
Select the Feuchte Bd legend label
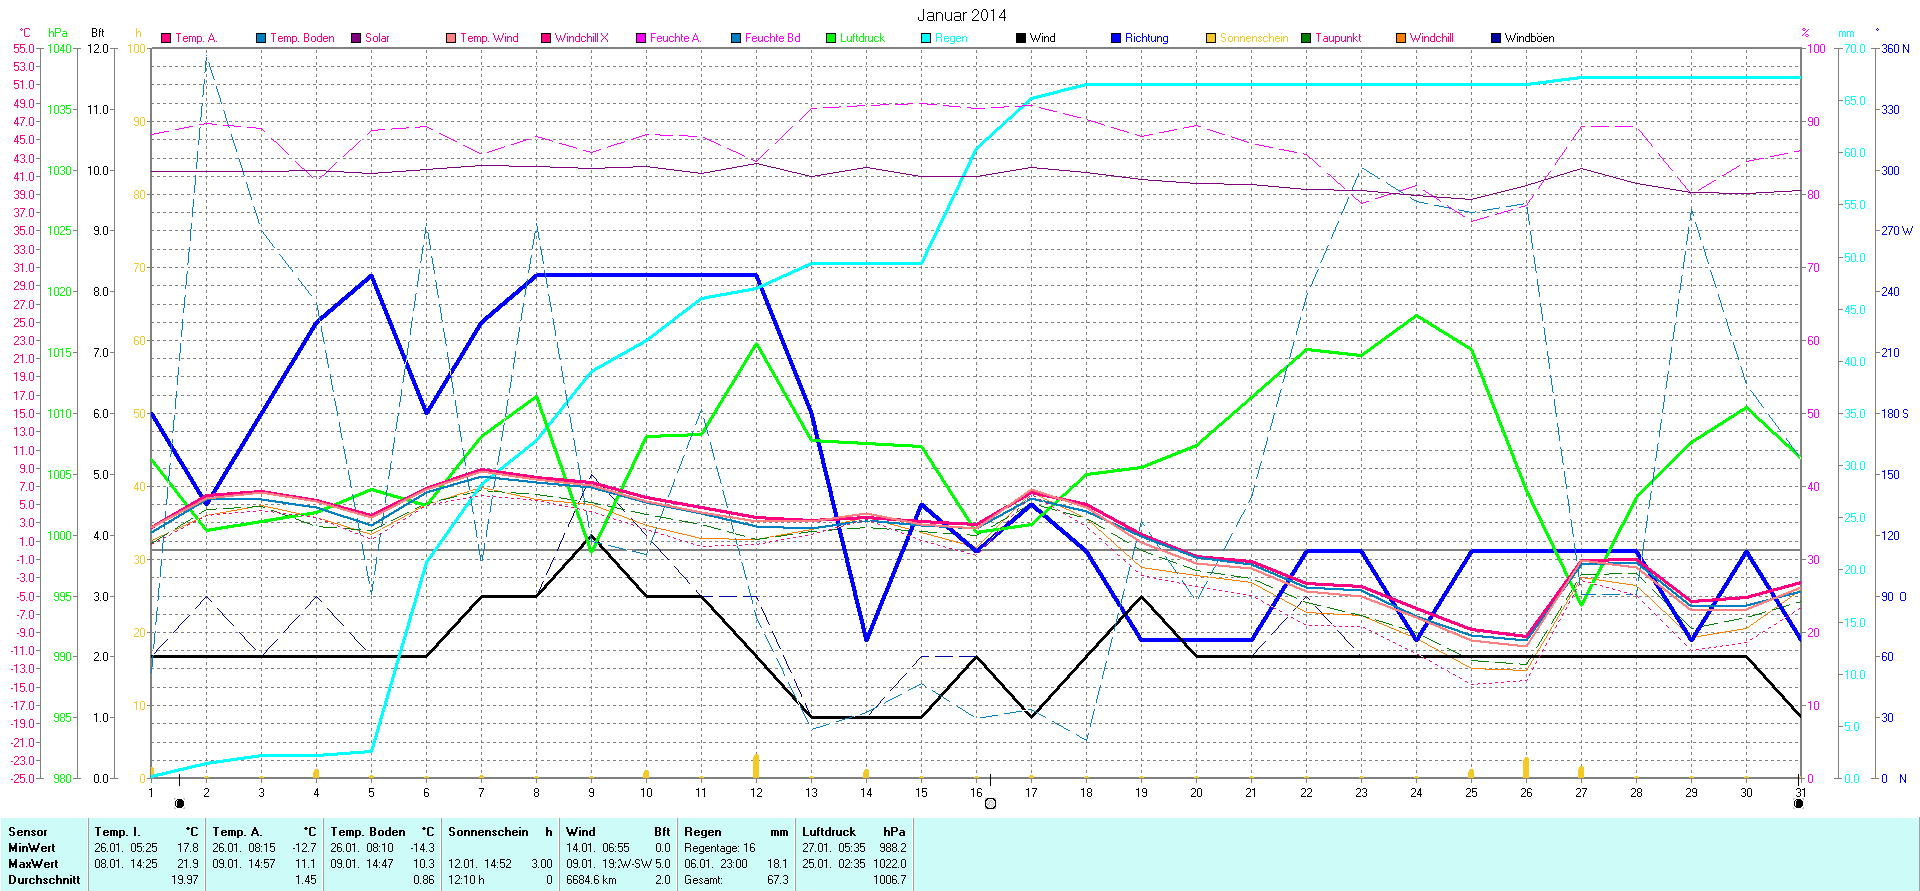(x=772, y=38)
